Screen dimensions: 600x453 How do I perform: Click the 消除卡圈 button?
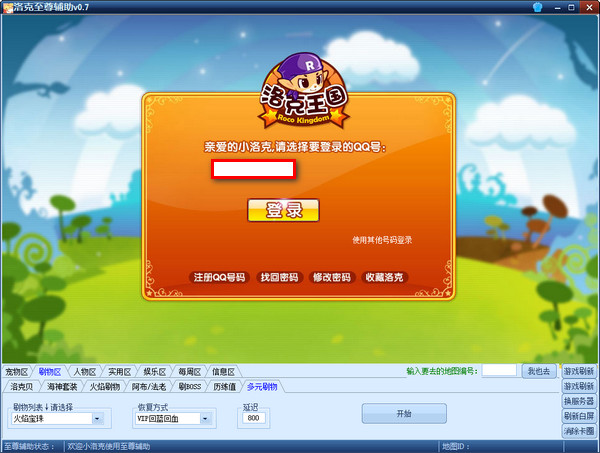click(x=579, y=431)
